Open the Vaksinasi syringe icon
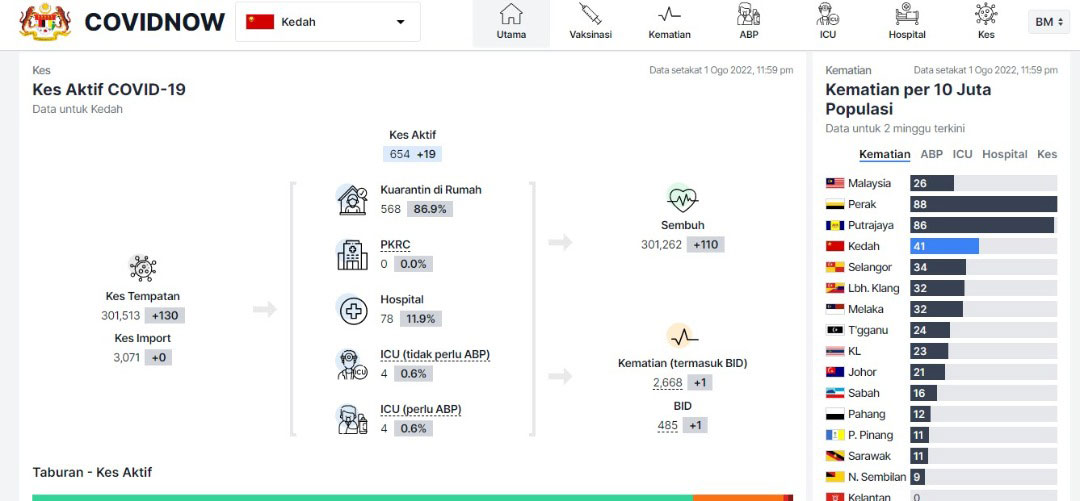This screenshot has height=501, width=1080. (x=590, y=14)
